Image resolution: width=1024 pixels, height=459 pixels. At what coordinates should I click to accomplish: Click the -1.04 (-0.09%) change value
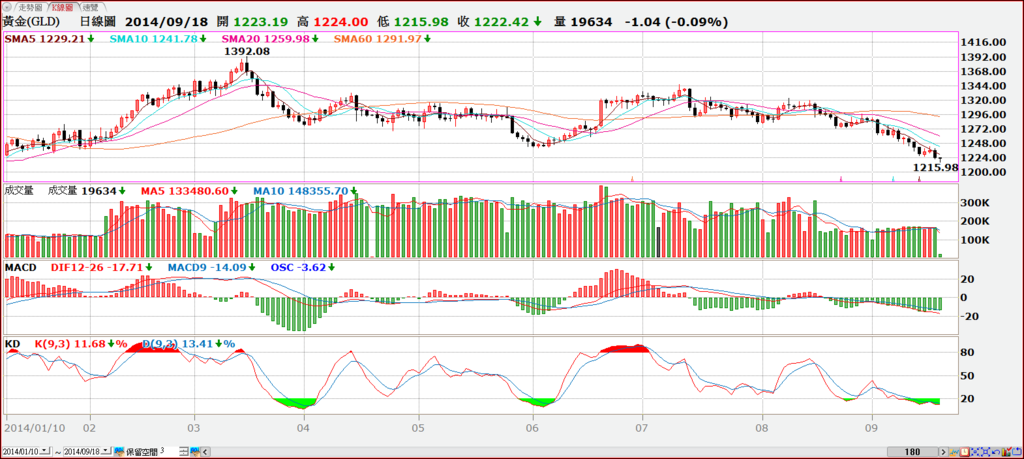coord(677,22)
